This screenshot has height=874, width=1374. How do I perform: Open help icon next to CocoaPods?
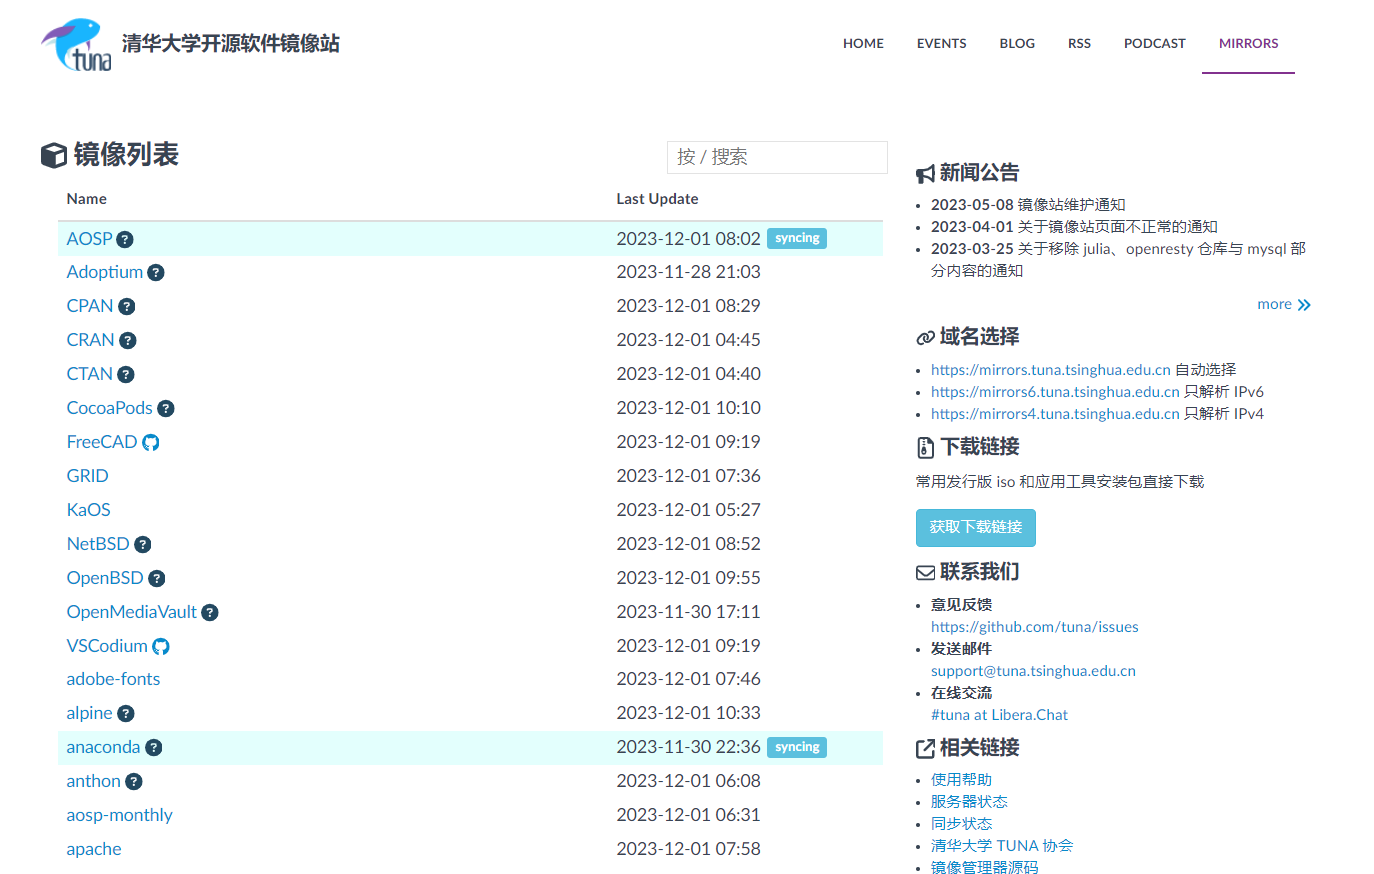(166, 409)
